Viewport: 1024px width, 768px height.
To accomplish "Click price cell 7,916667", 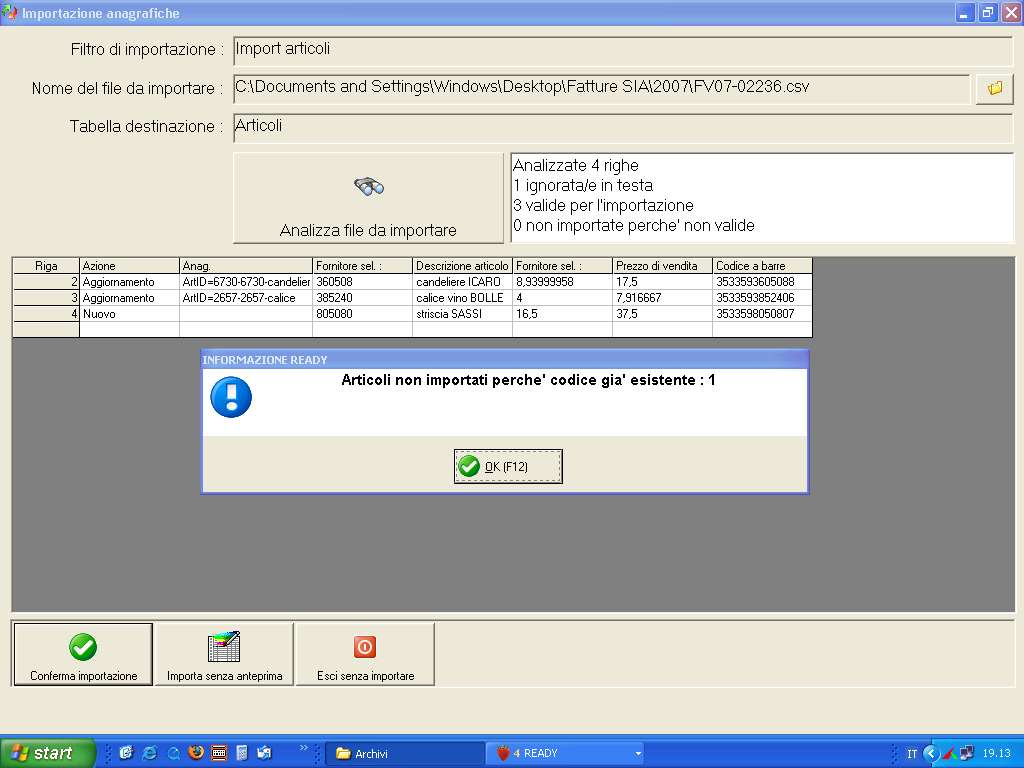I will [662, 298].
